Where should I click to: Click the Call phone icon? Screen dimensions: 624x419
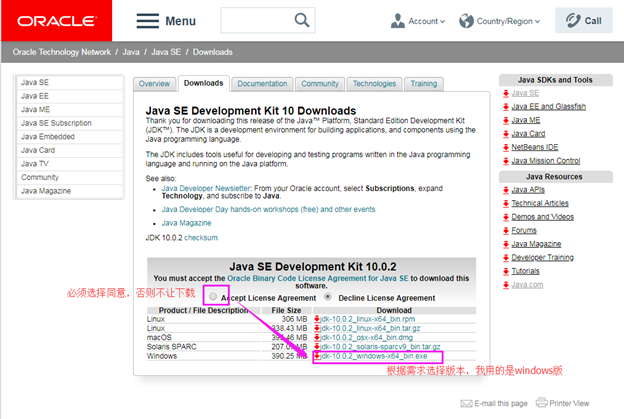click(x=573, y=20)
